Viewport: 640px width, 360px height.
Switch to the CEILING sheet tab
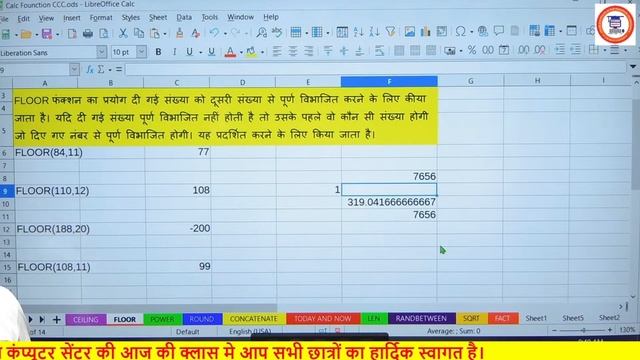click(x=86, y=320)
